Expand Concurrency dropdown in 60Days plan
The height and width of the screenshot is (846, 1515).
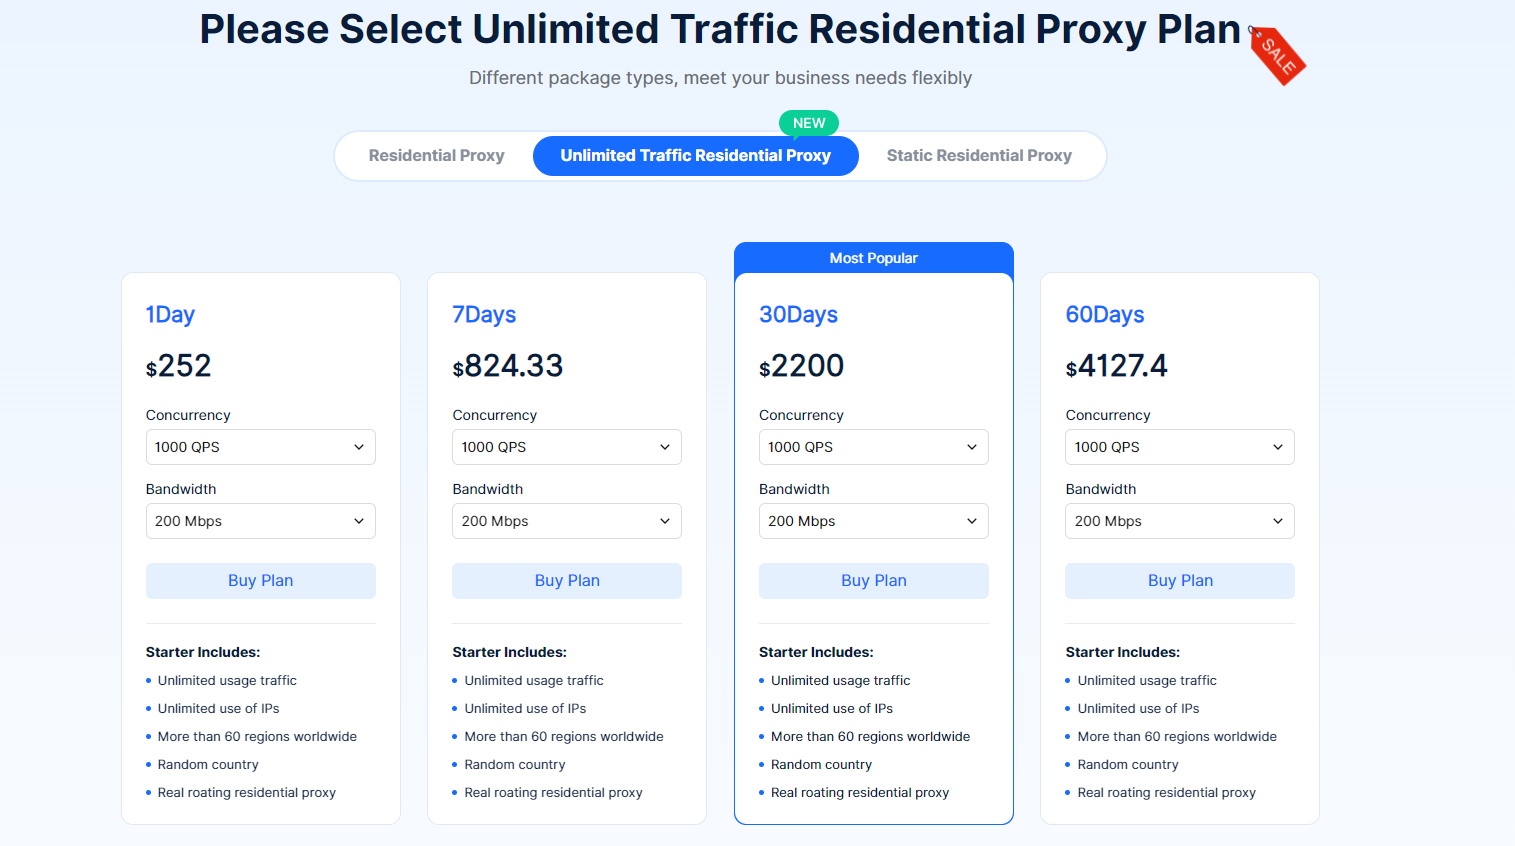pyautogui.click(x=1180, y=447)
